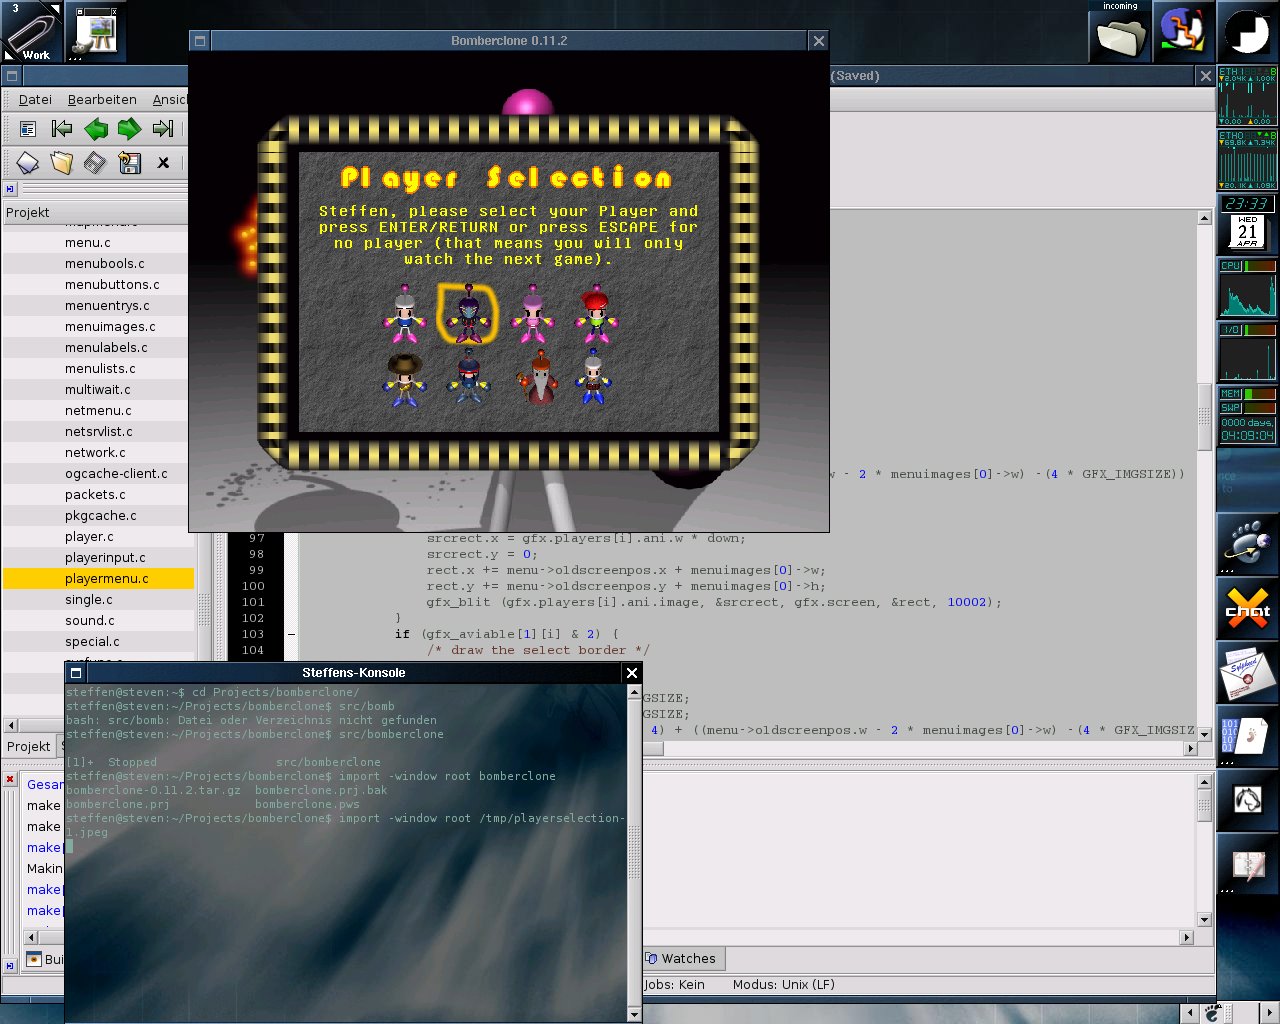Click the dock toggle icon beside Build tab
This screenshot has width=1280, height=1024.
point(10,966)
